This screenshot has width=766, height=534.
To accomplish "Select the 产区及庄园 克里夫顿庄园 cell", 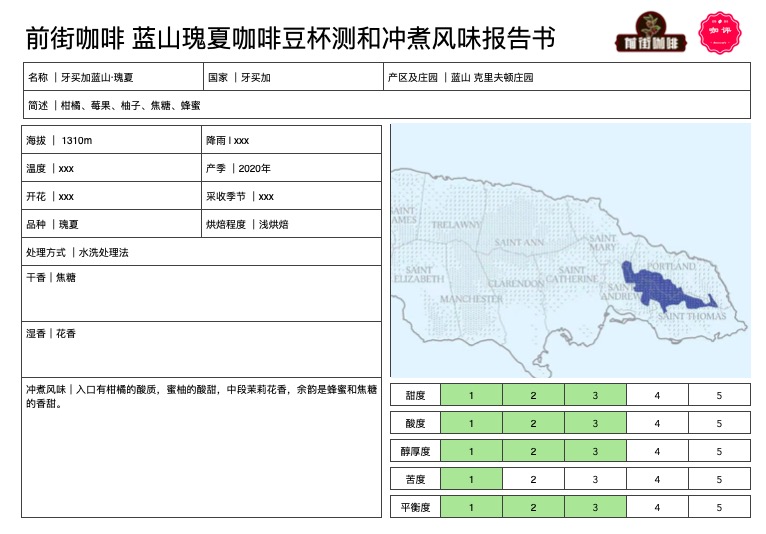I will pos(566,77).
